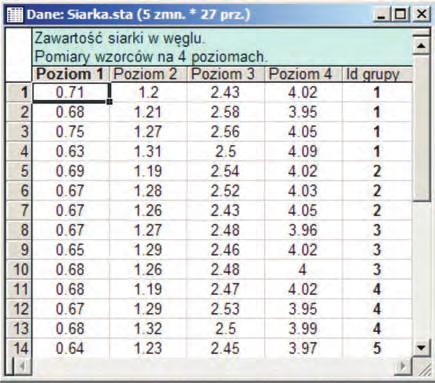This screenshot has height=383, width=435.
Task: Click cell 2.54 in row 5
Action: [226, 171]
